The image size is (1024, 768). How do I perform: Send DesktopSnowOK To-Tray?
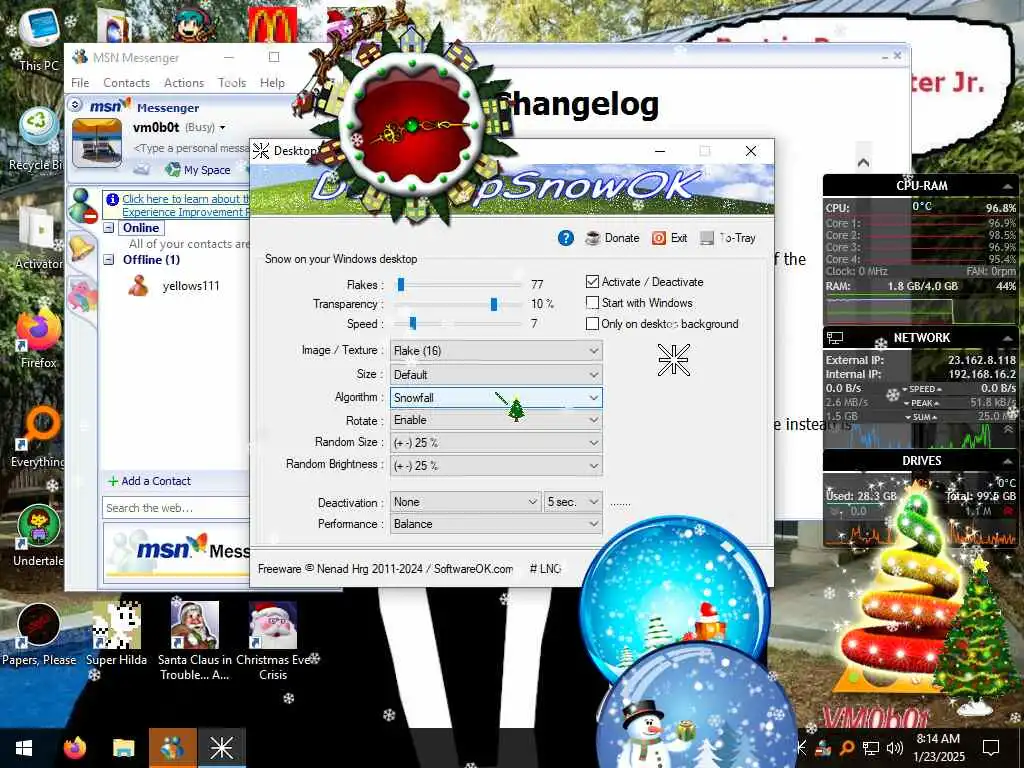pos(728,238)
